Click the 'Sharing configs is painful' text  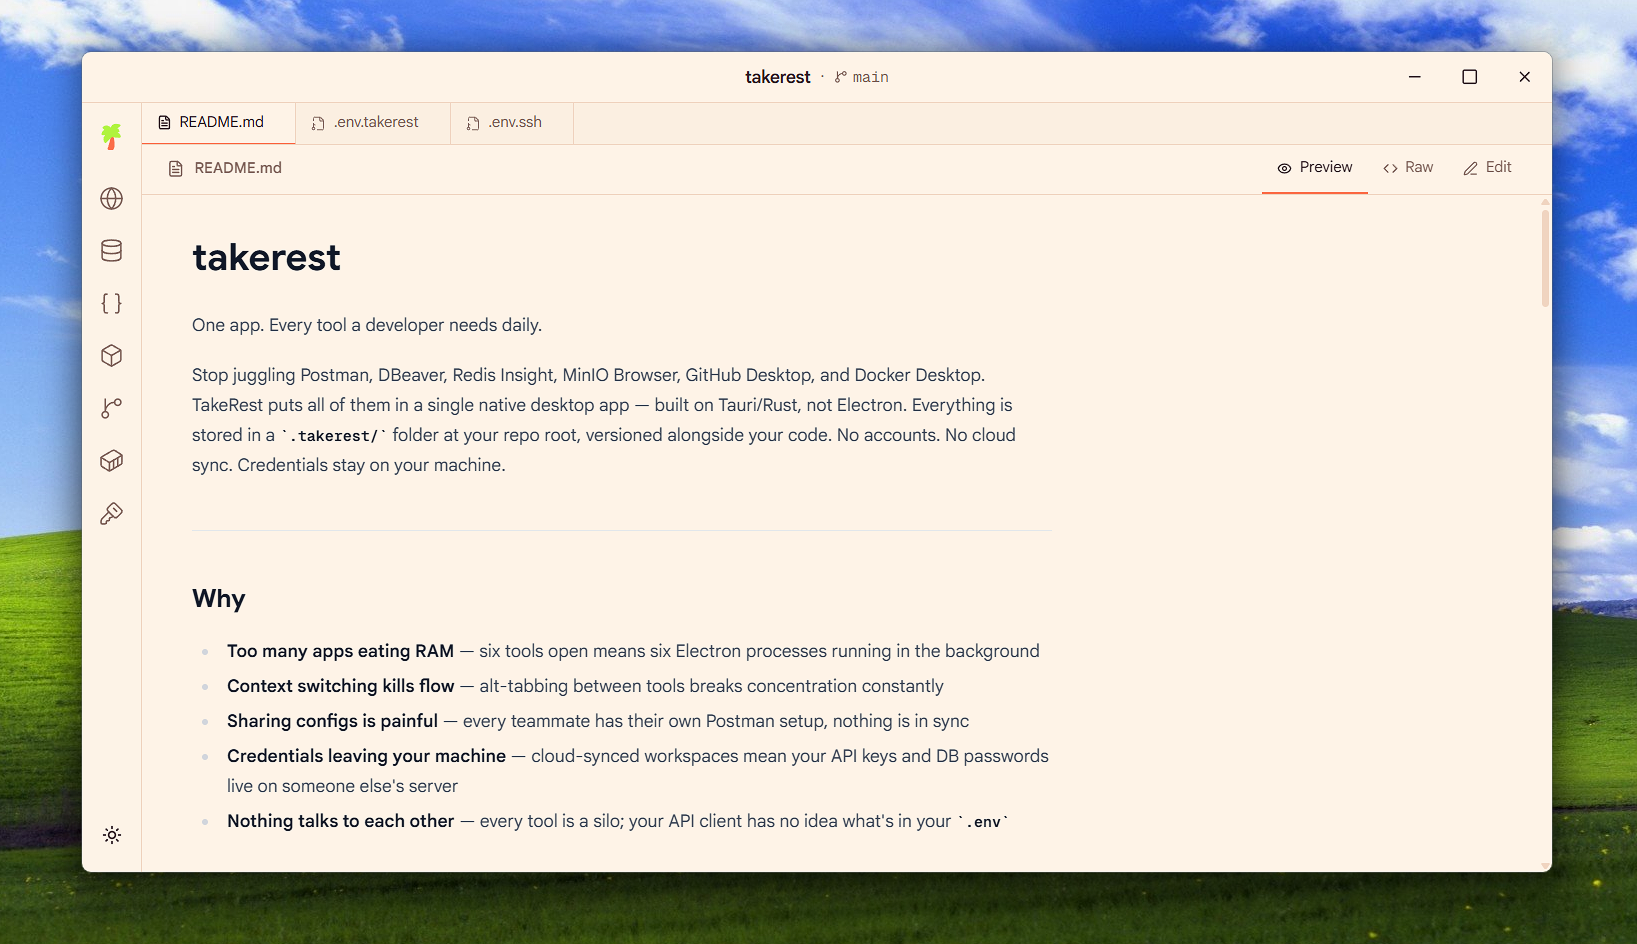click(x=332, y=721)
